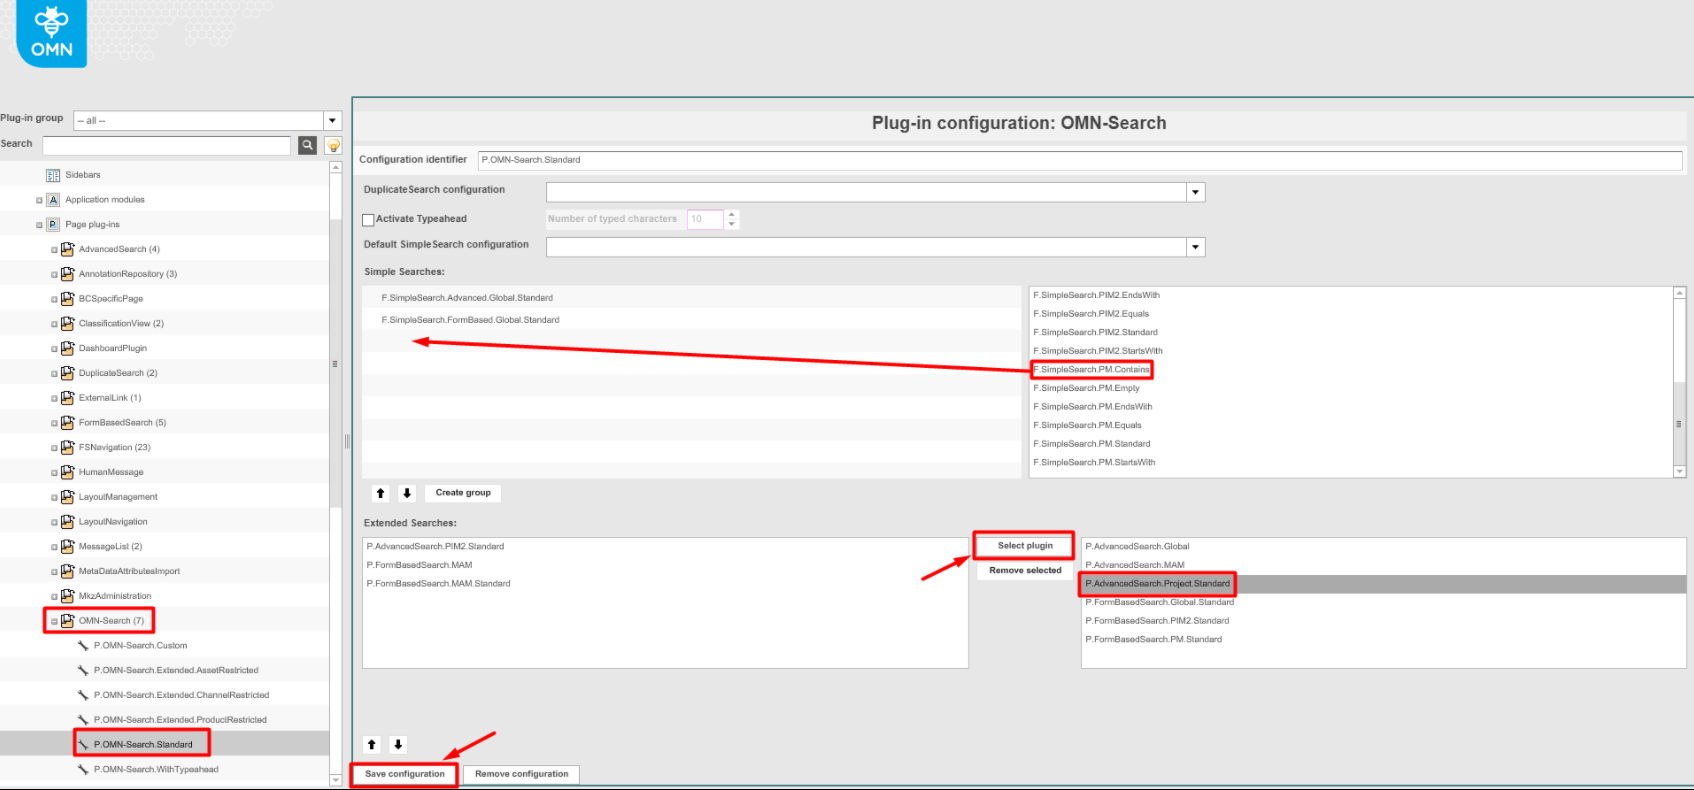Click the OMN bee logo
The image size is (1694, 790).
(x=51, y=33)
